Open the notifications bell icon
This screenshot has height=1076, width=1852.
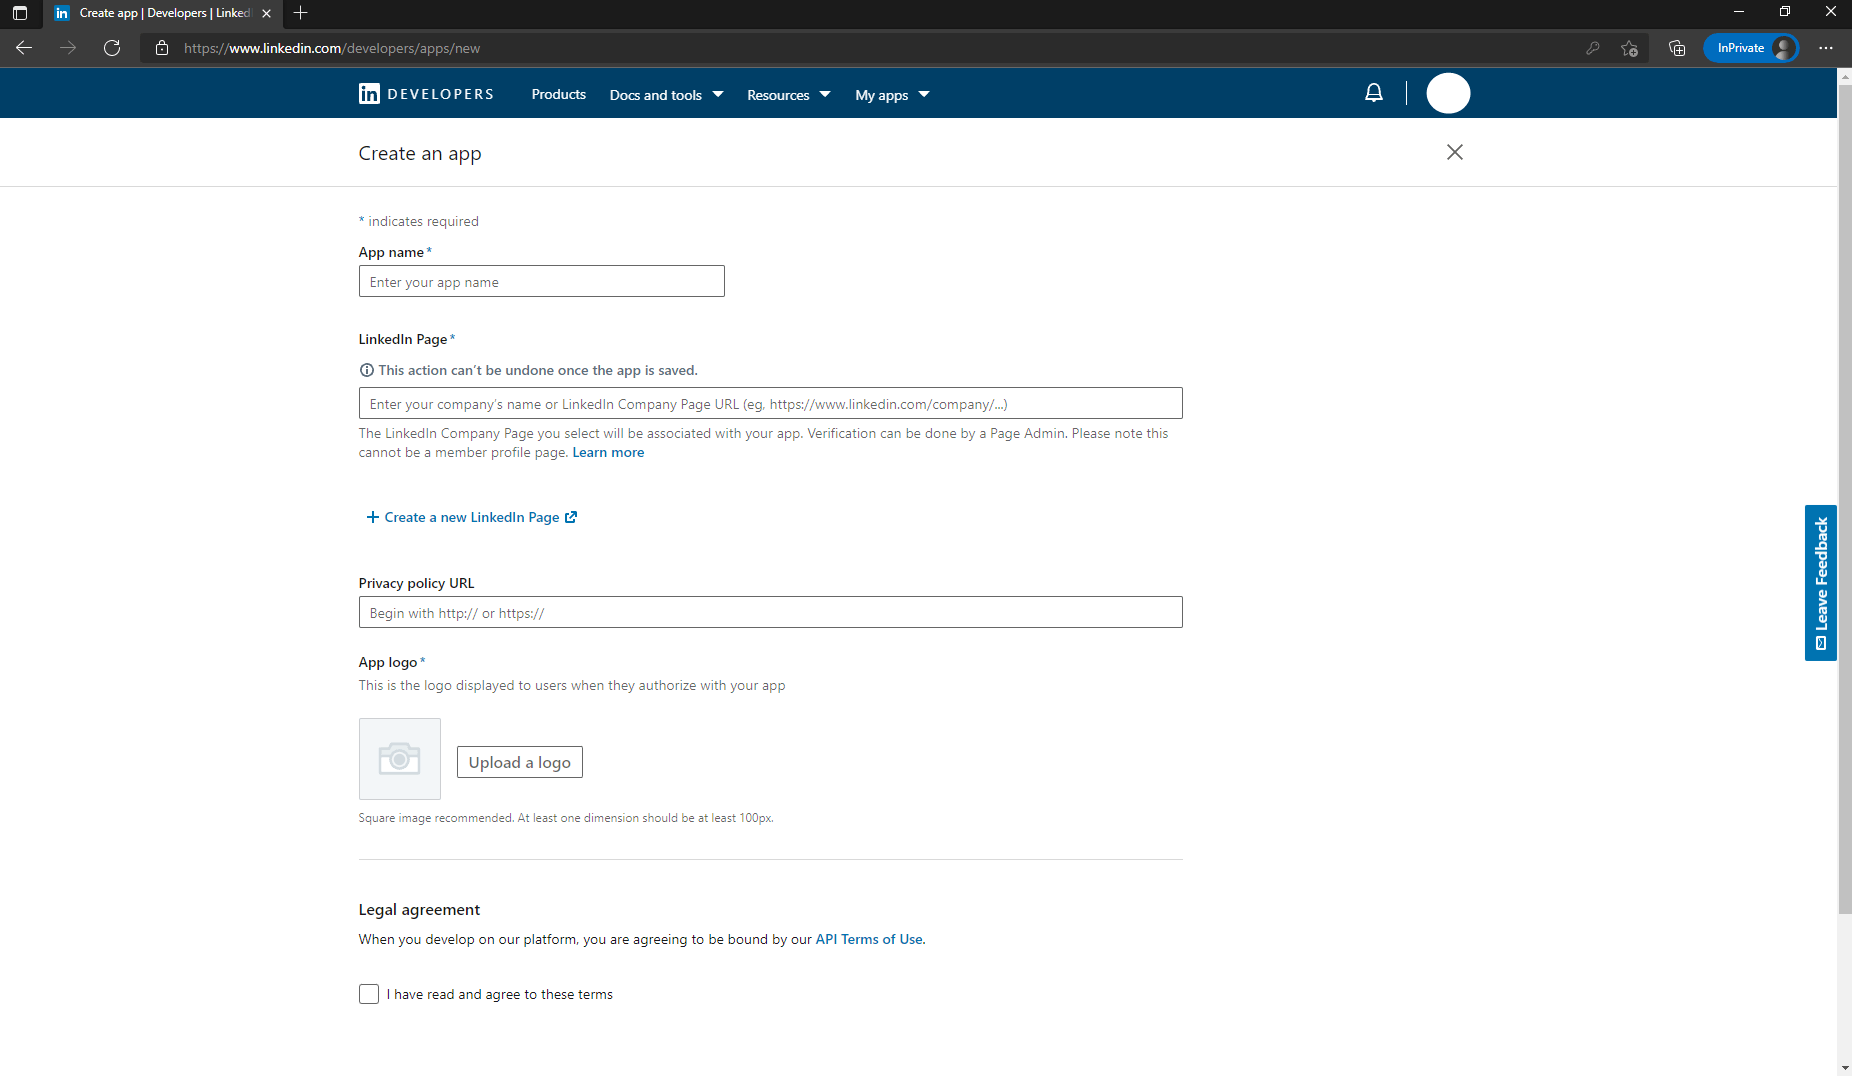(1374, 92)
